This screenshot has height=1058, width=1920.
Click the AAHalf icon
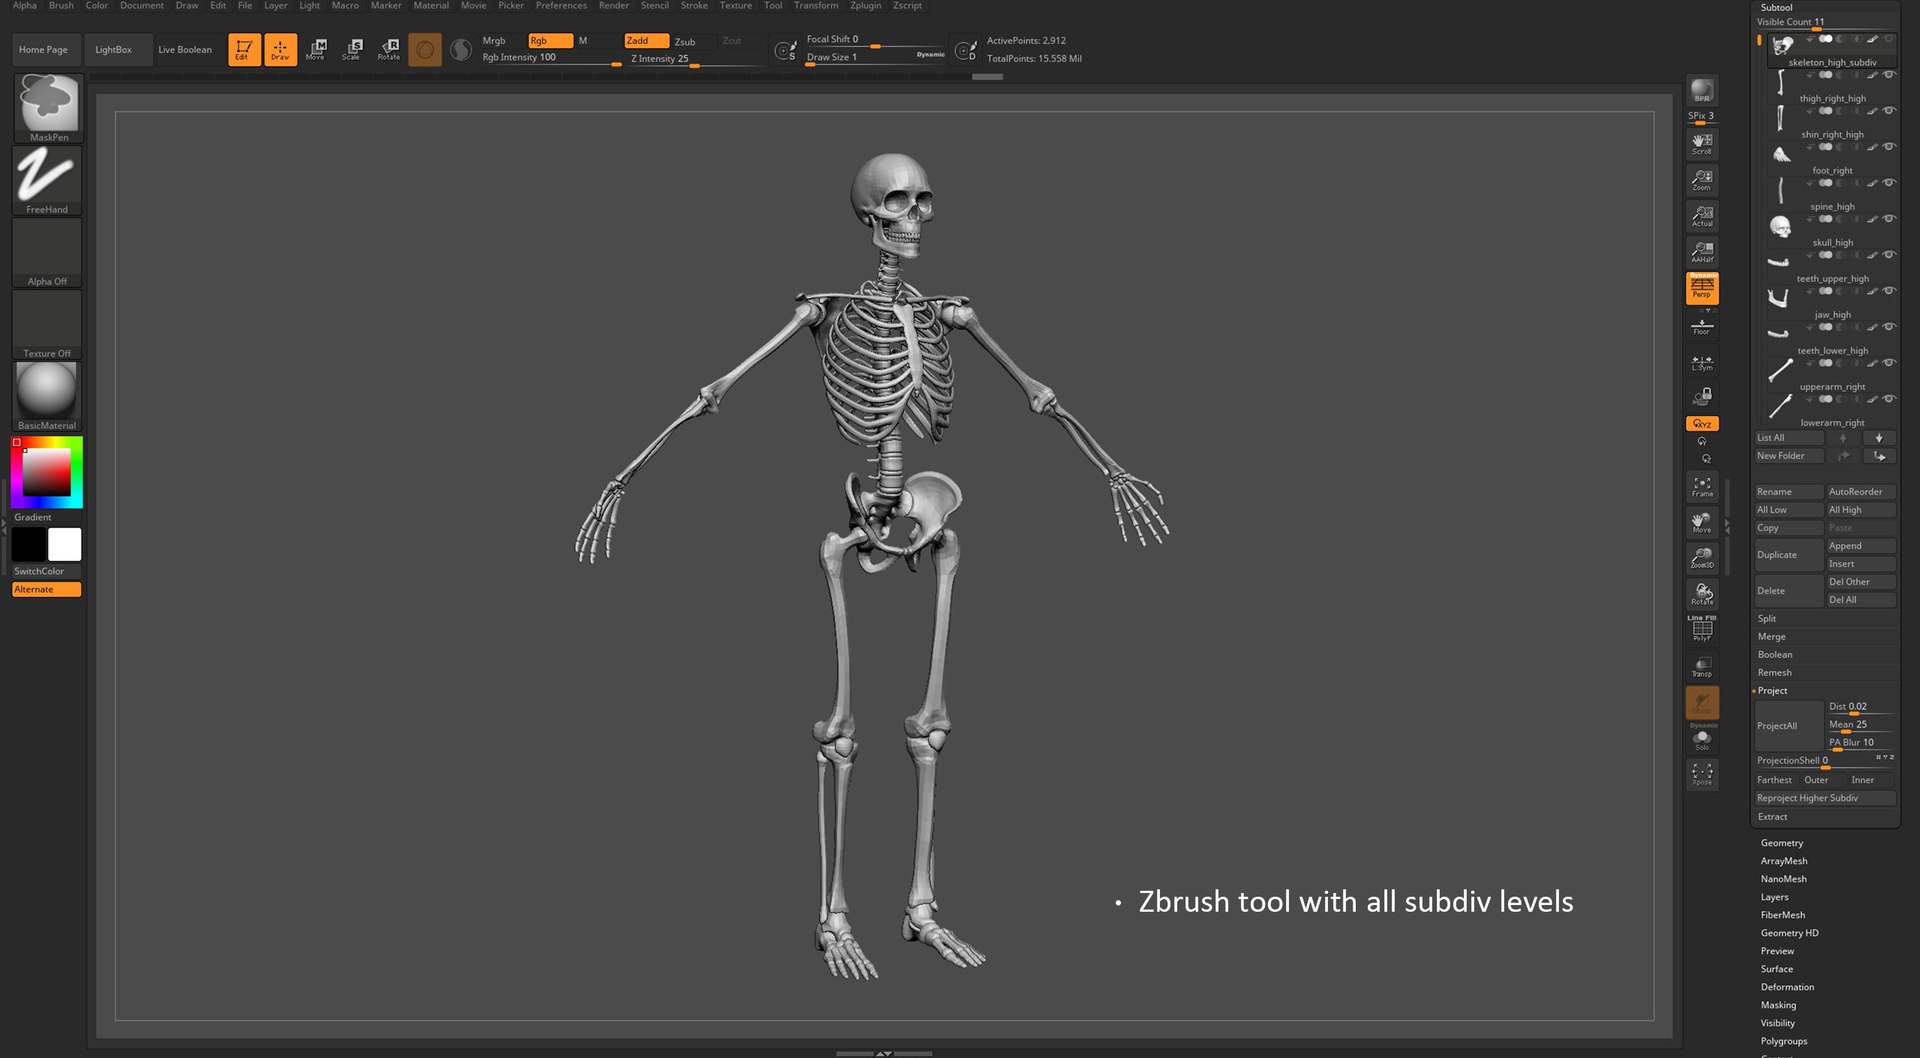coord(1702,252)
